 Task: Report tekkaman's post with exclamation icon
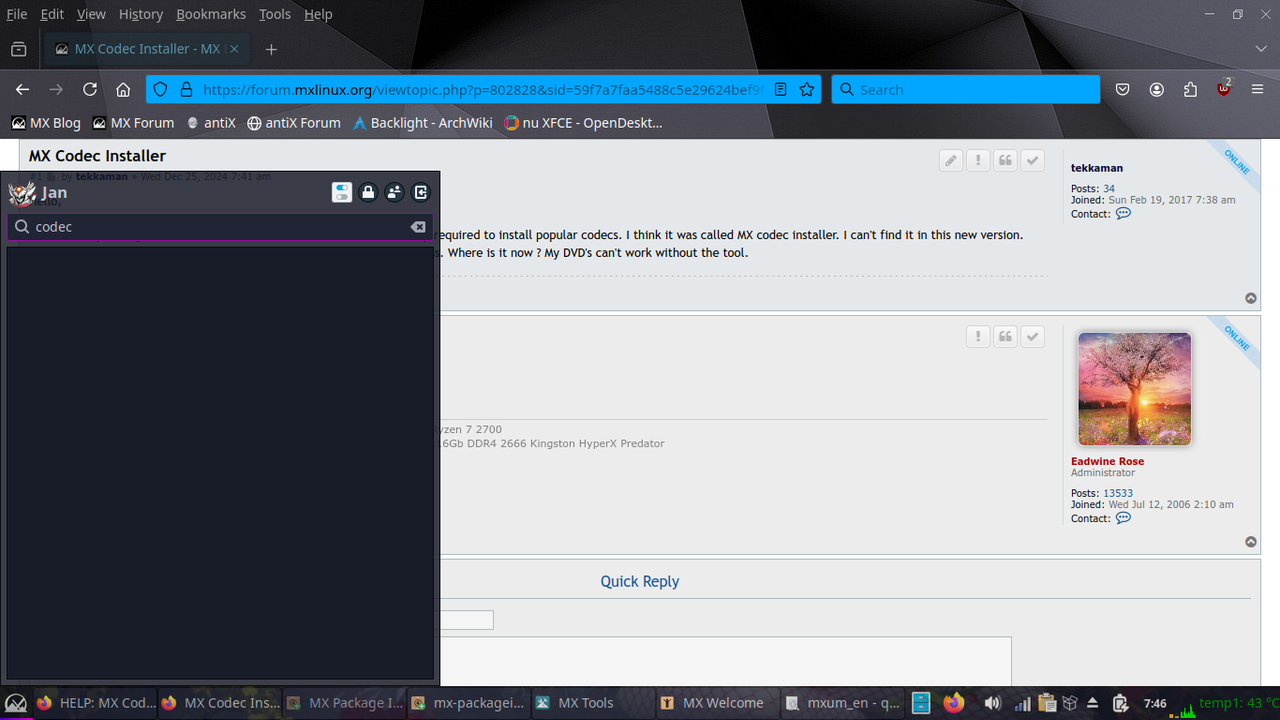[x=978, y=161]
